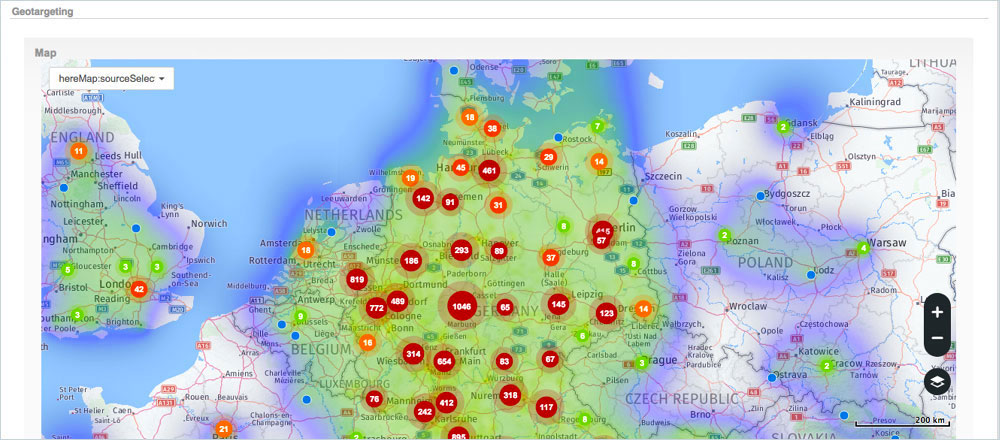
Task: Select the orange 11 cluster in England
Action: tap(78, 151)
